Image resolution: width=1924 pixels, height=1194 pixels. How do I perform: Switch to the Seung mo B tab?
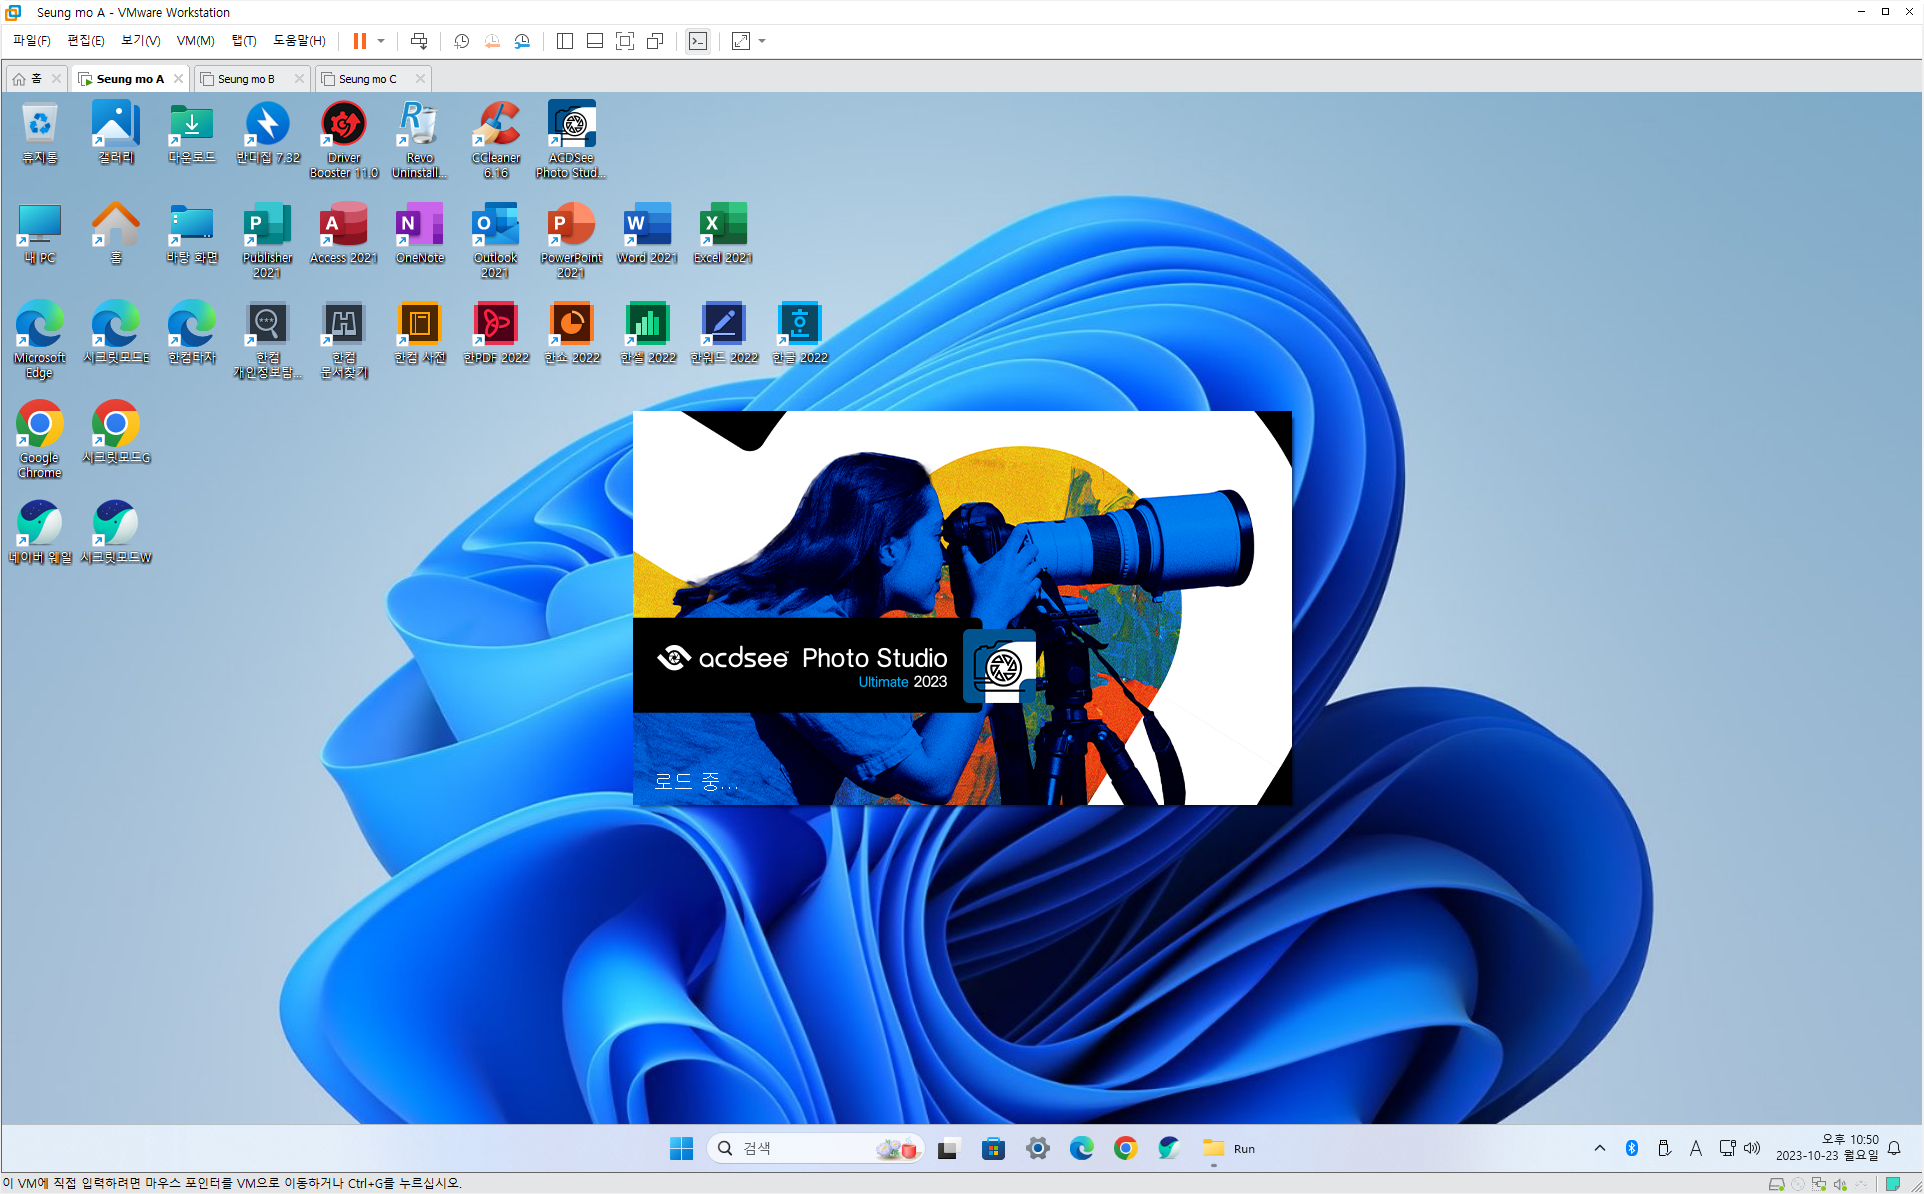point(246,79)
